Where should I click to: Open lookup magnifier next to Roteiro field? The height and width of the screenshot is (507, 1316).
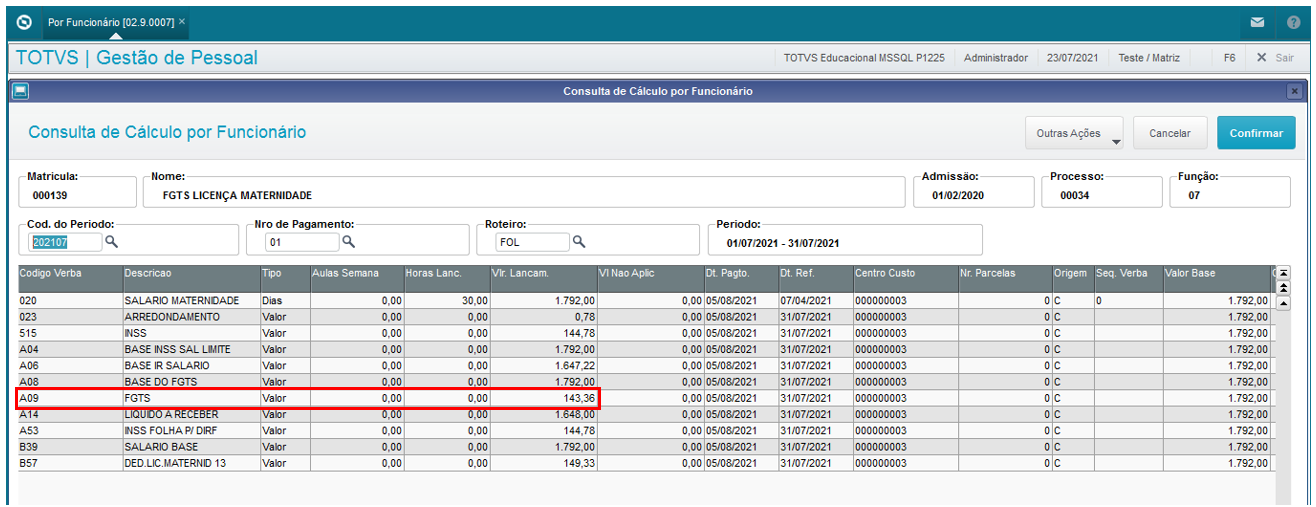pos(579,242)
